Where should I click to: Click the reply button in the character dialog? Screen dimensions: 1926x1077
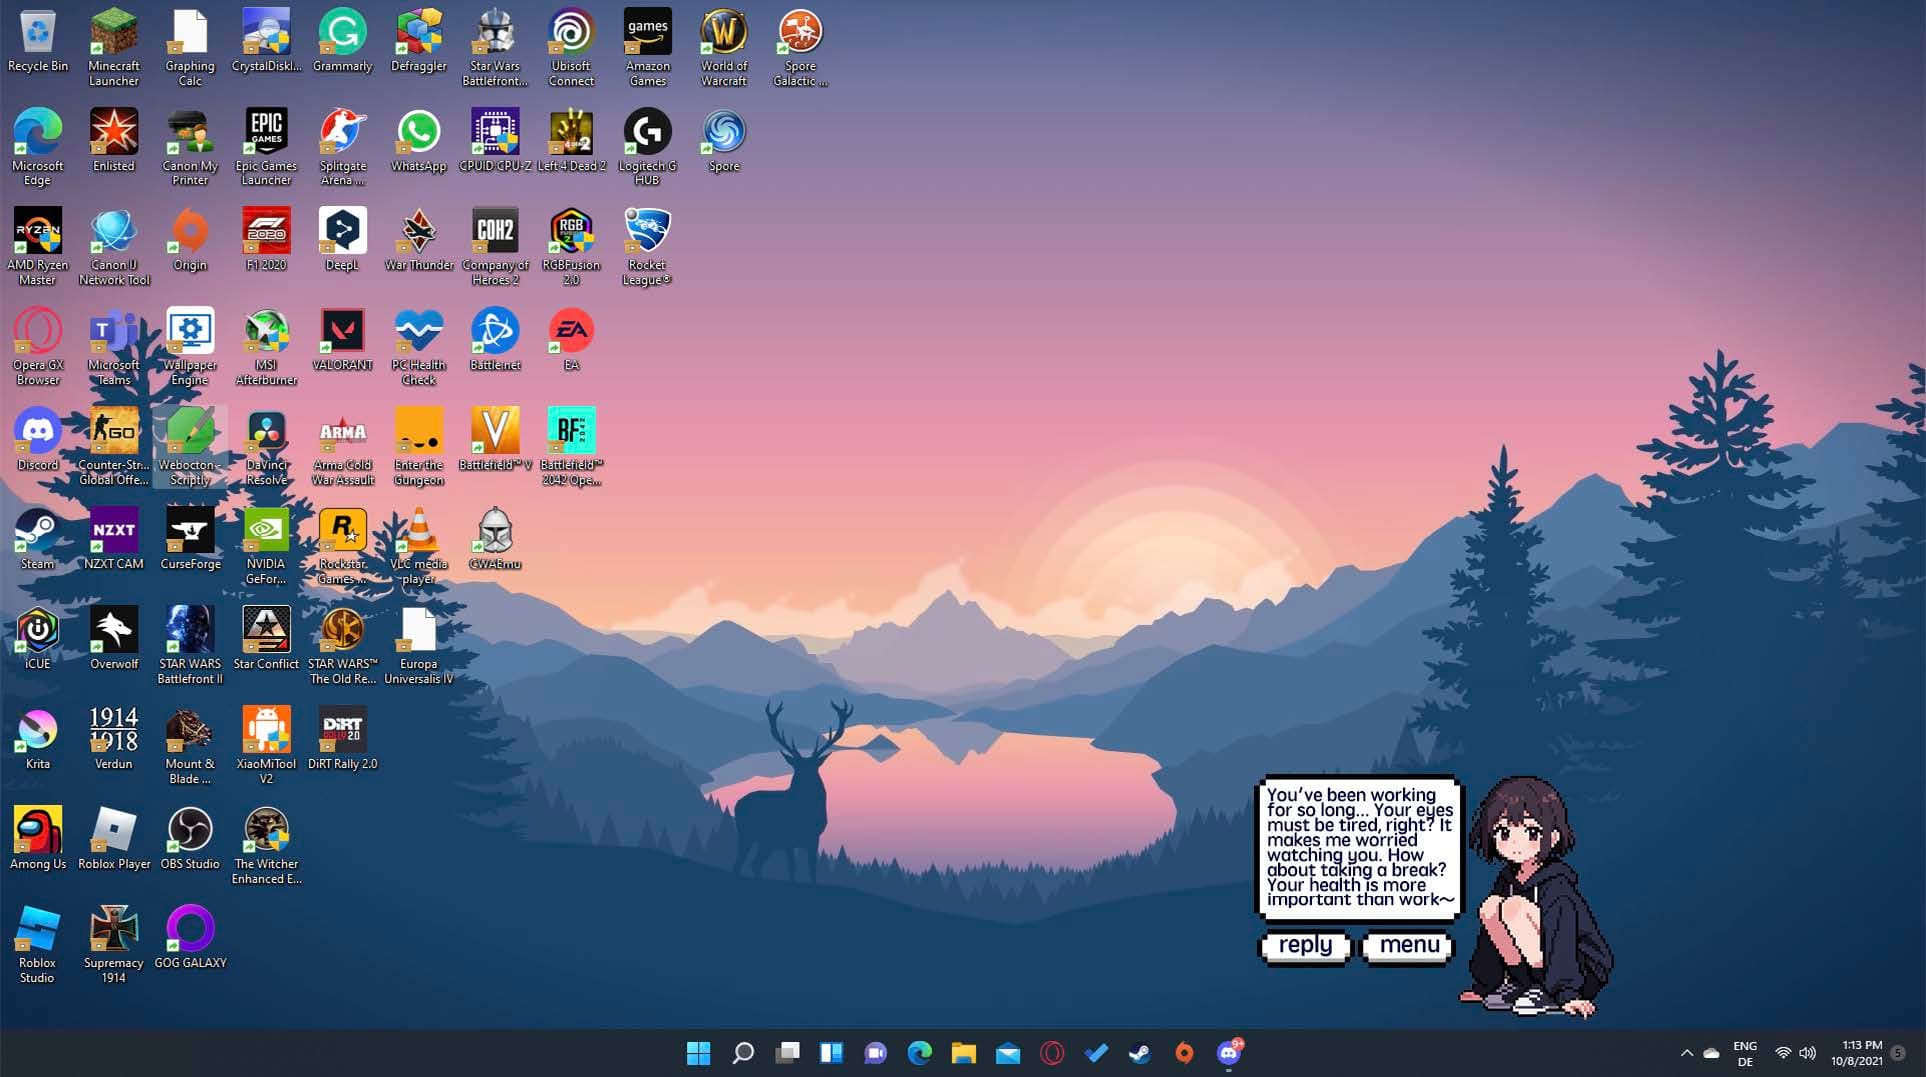pyautogui.click(x=1304, y=946)
